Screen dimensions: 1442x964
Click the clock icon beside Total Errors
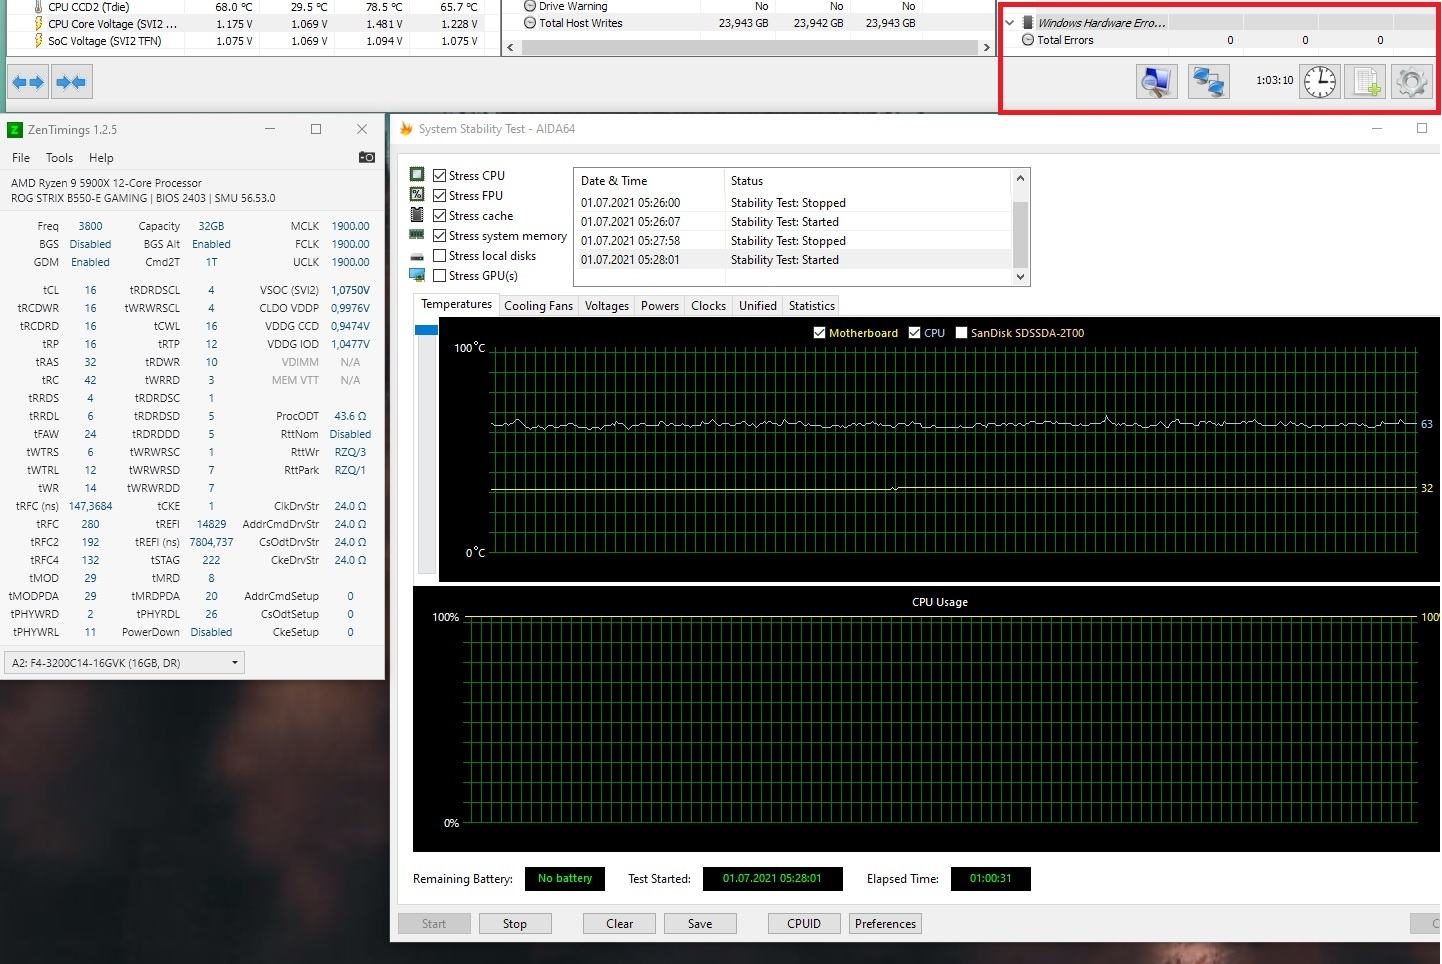(x=1028, y=40)
